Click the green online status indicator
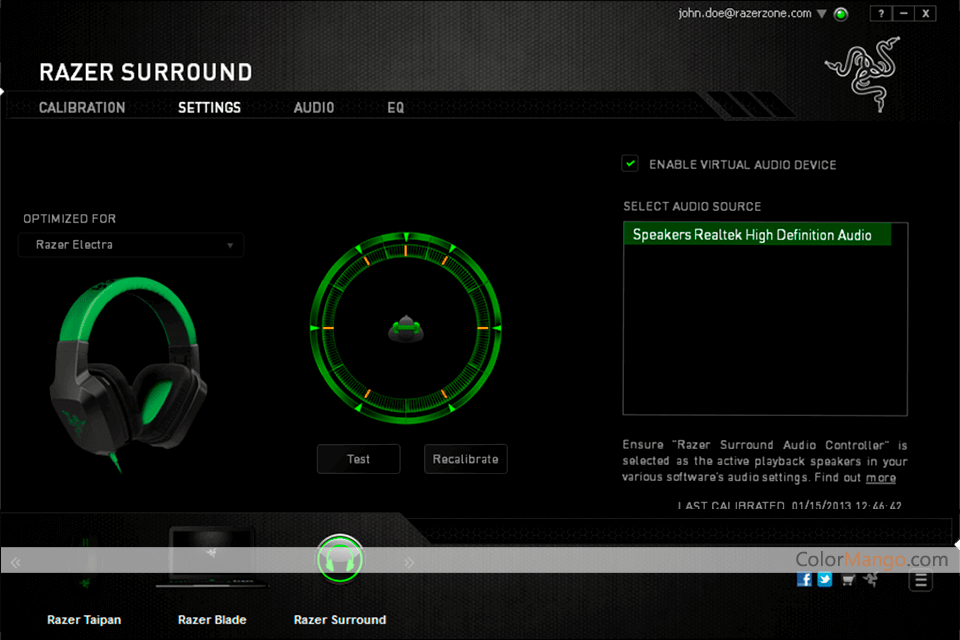This screenshot has width=960, height=640. point(841,14)
